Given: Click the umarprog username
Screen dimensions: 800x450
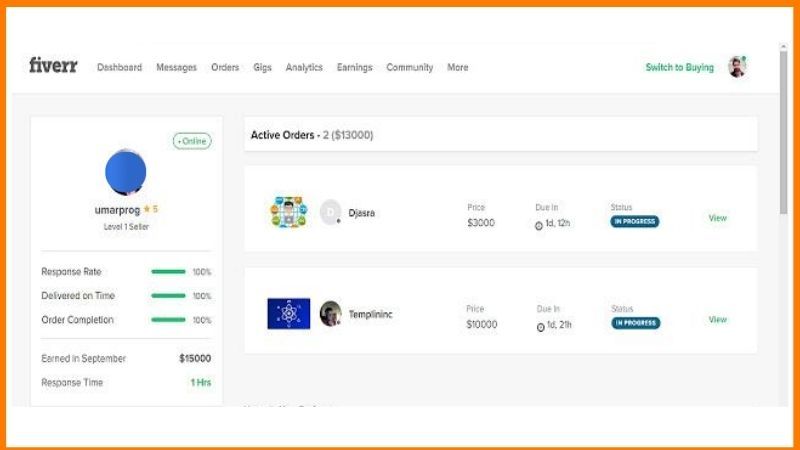Looking at the screenshot, I should (117, 210).
